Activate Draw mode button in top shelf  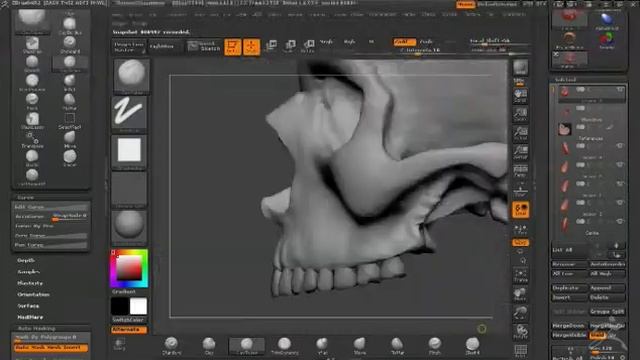(251, 47)
